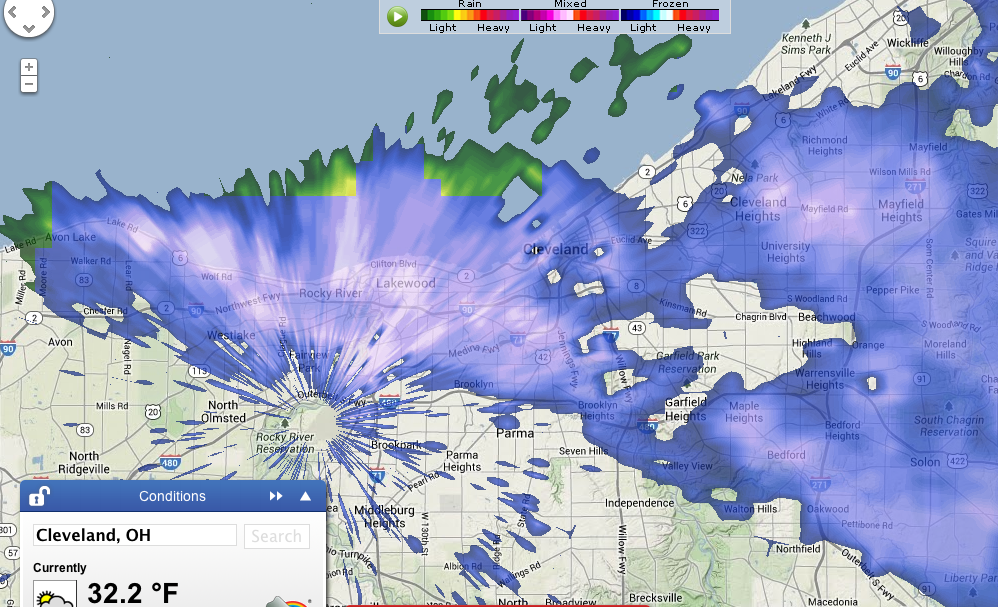The width and height of the screenshot is (998, 607).
Task: Click the 32.2 °F temperature reading
Action: tap(132, 593)
